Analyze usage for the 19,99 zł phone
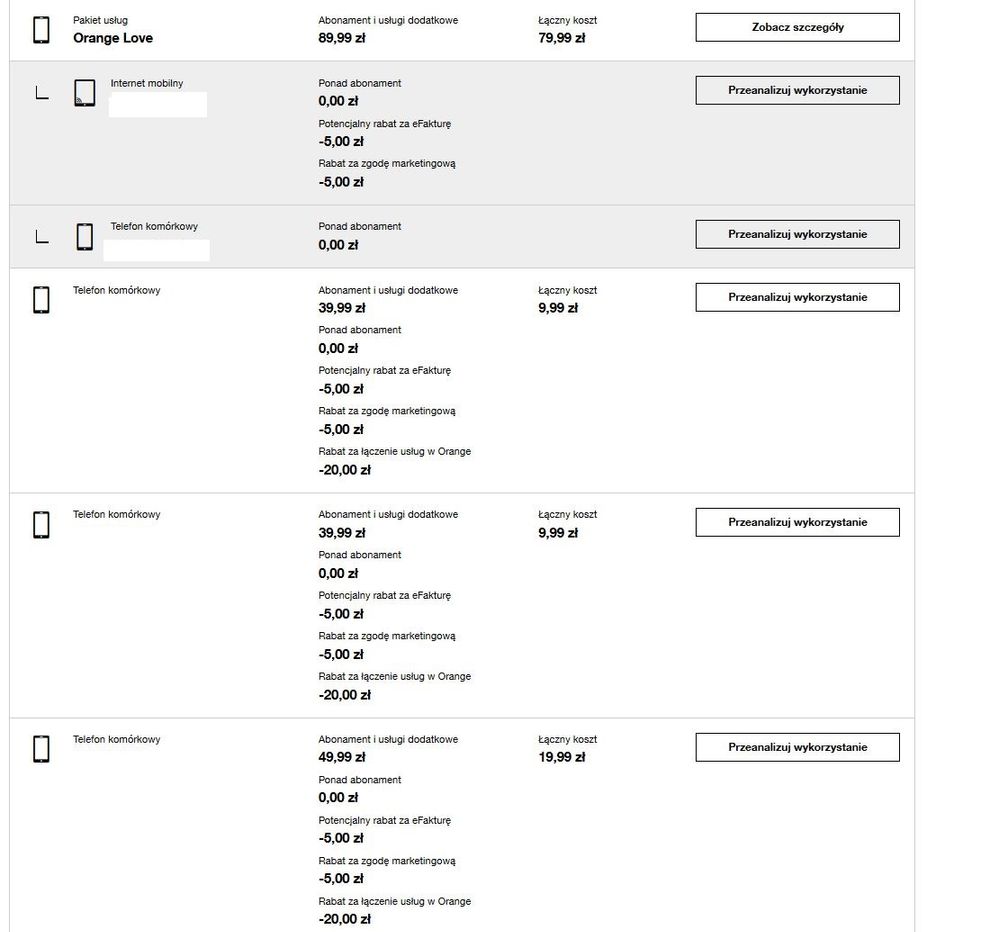999x932 pixels. point(797,747)
